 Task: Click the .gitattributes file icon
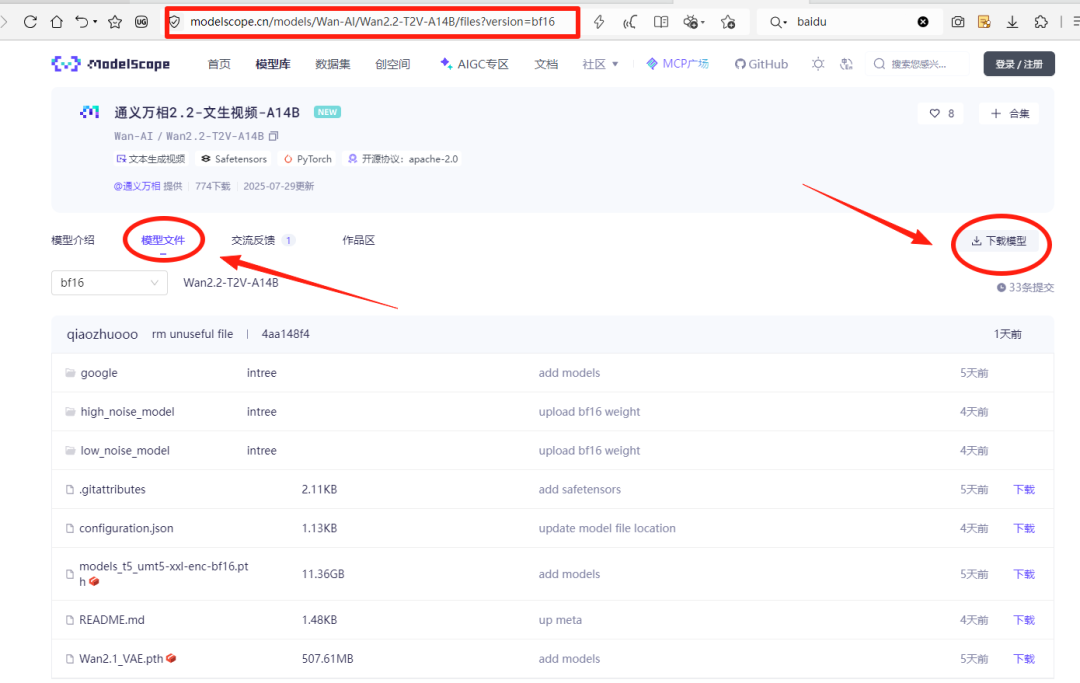(x=70, y=490)
